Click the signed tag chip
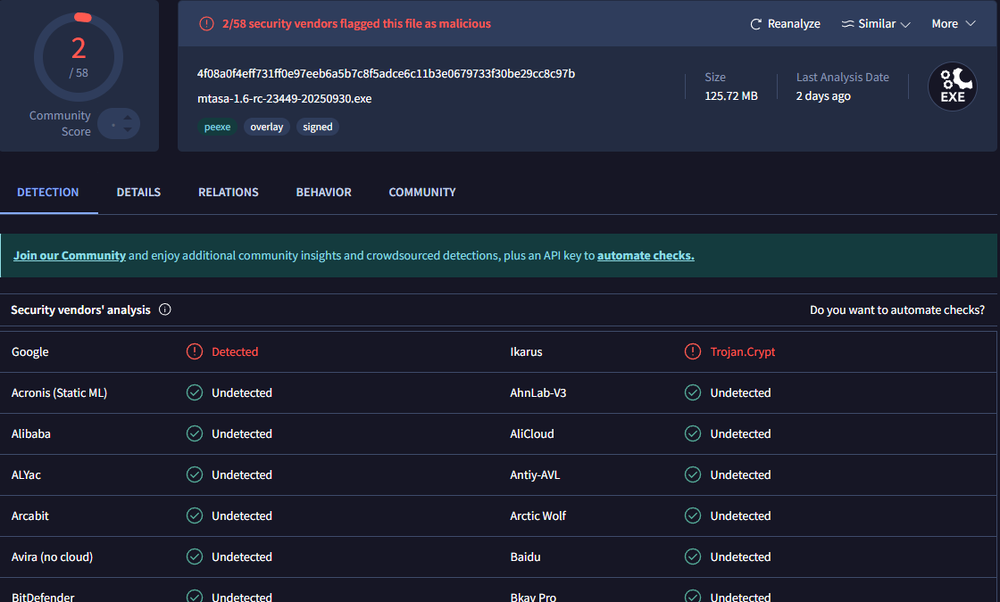The image size is (1000, 602). click(318, 127)
